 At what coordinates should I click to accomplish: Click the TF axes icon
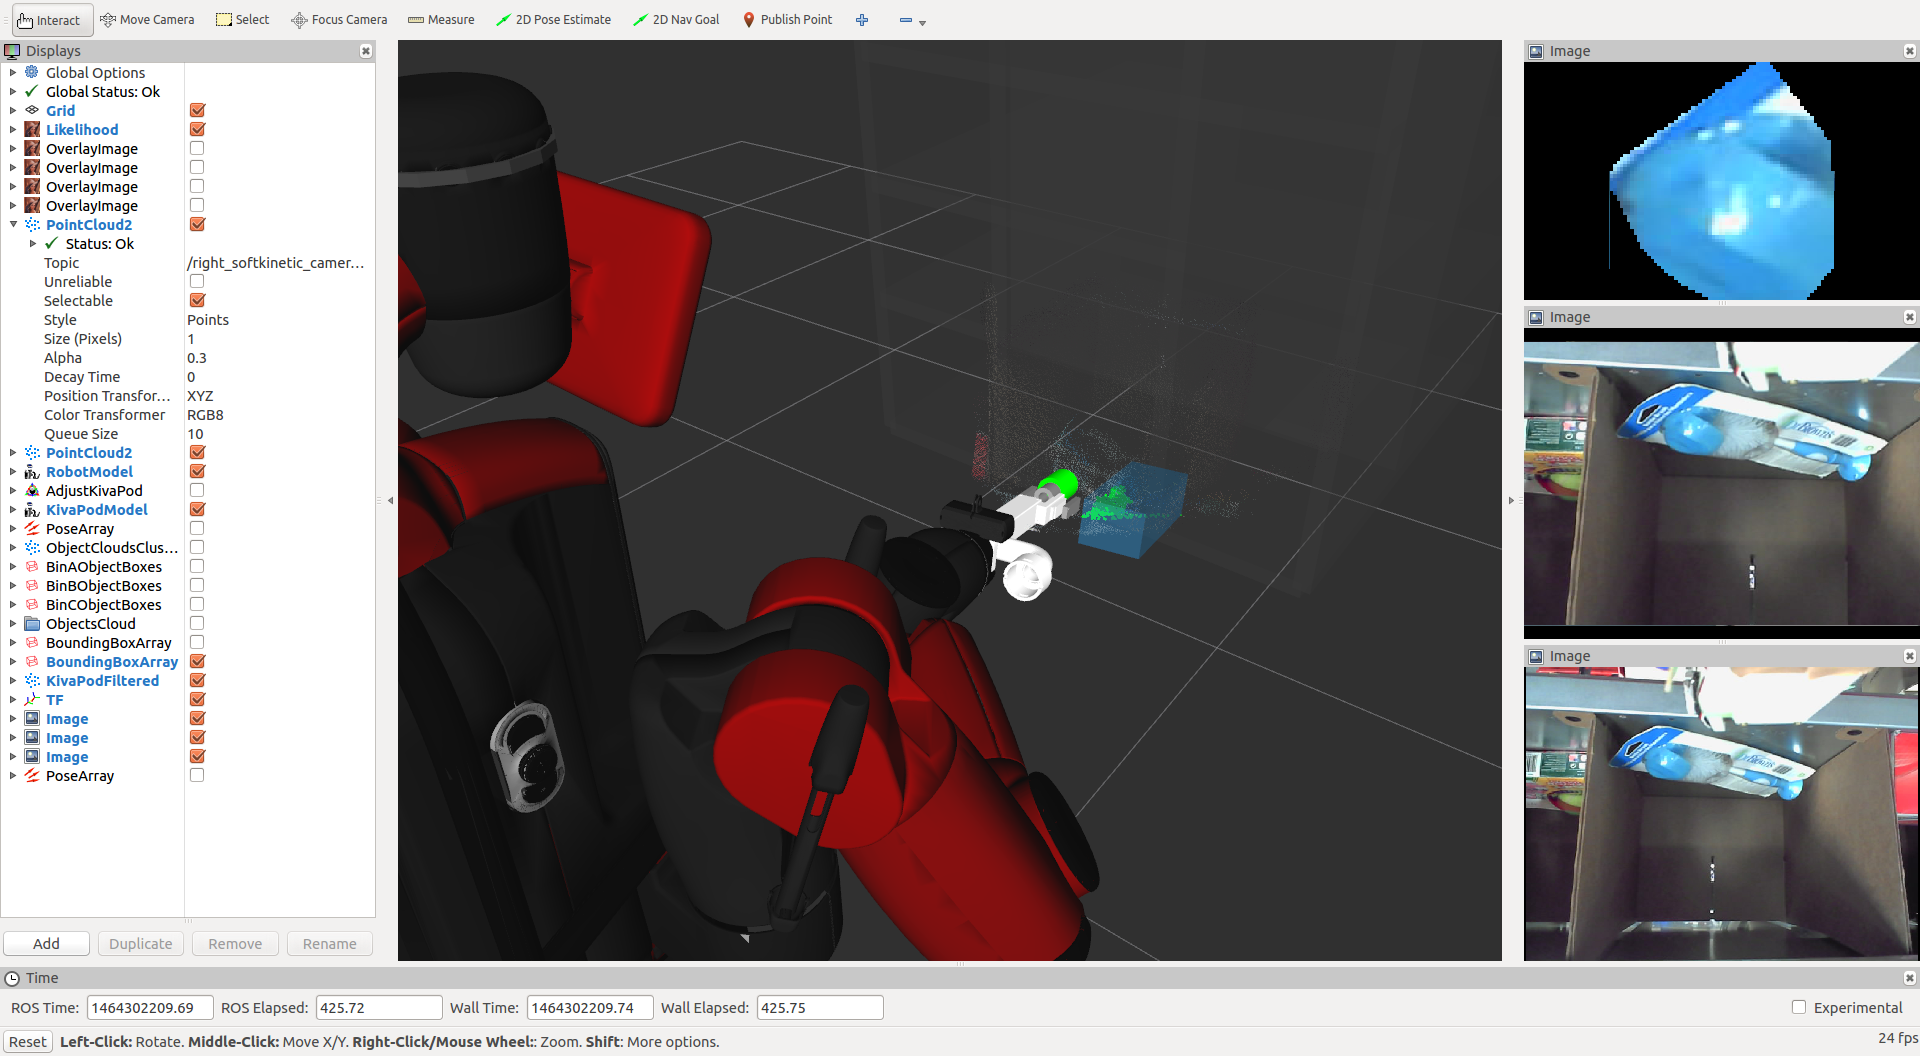click(32, 699)
